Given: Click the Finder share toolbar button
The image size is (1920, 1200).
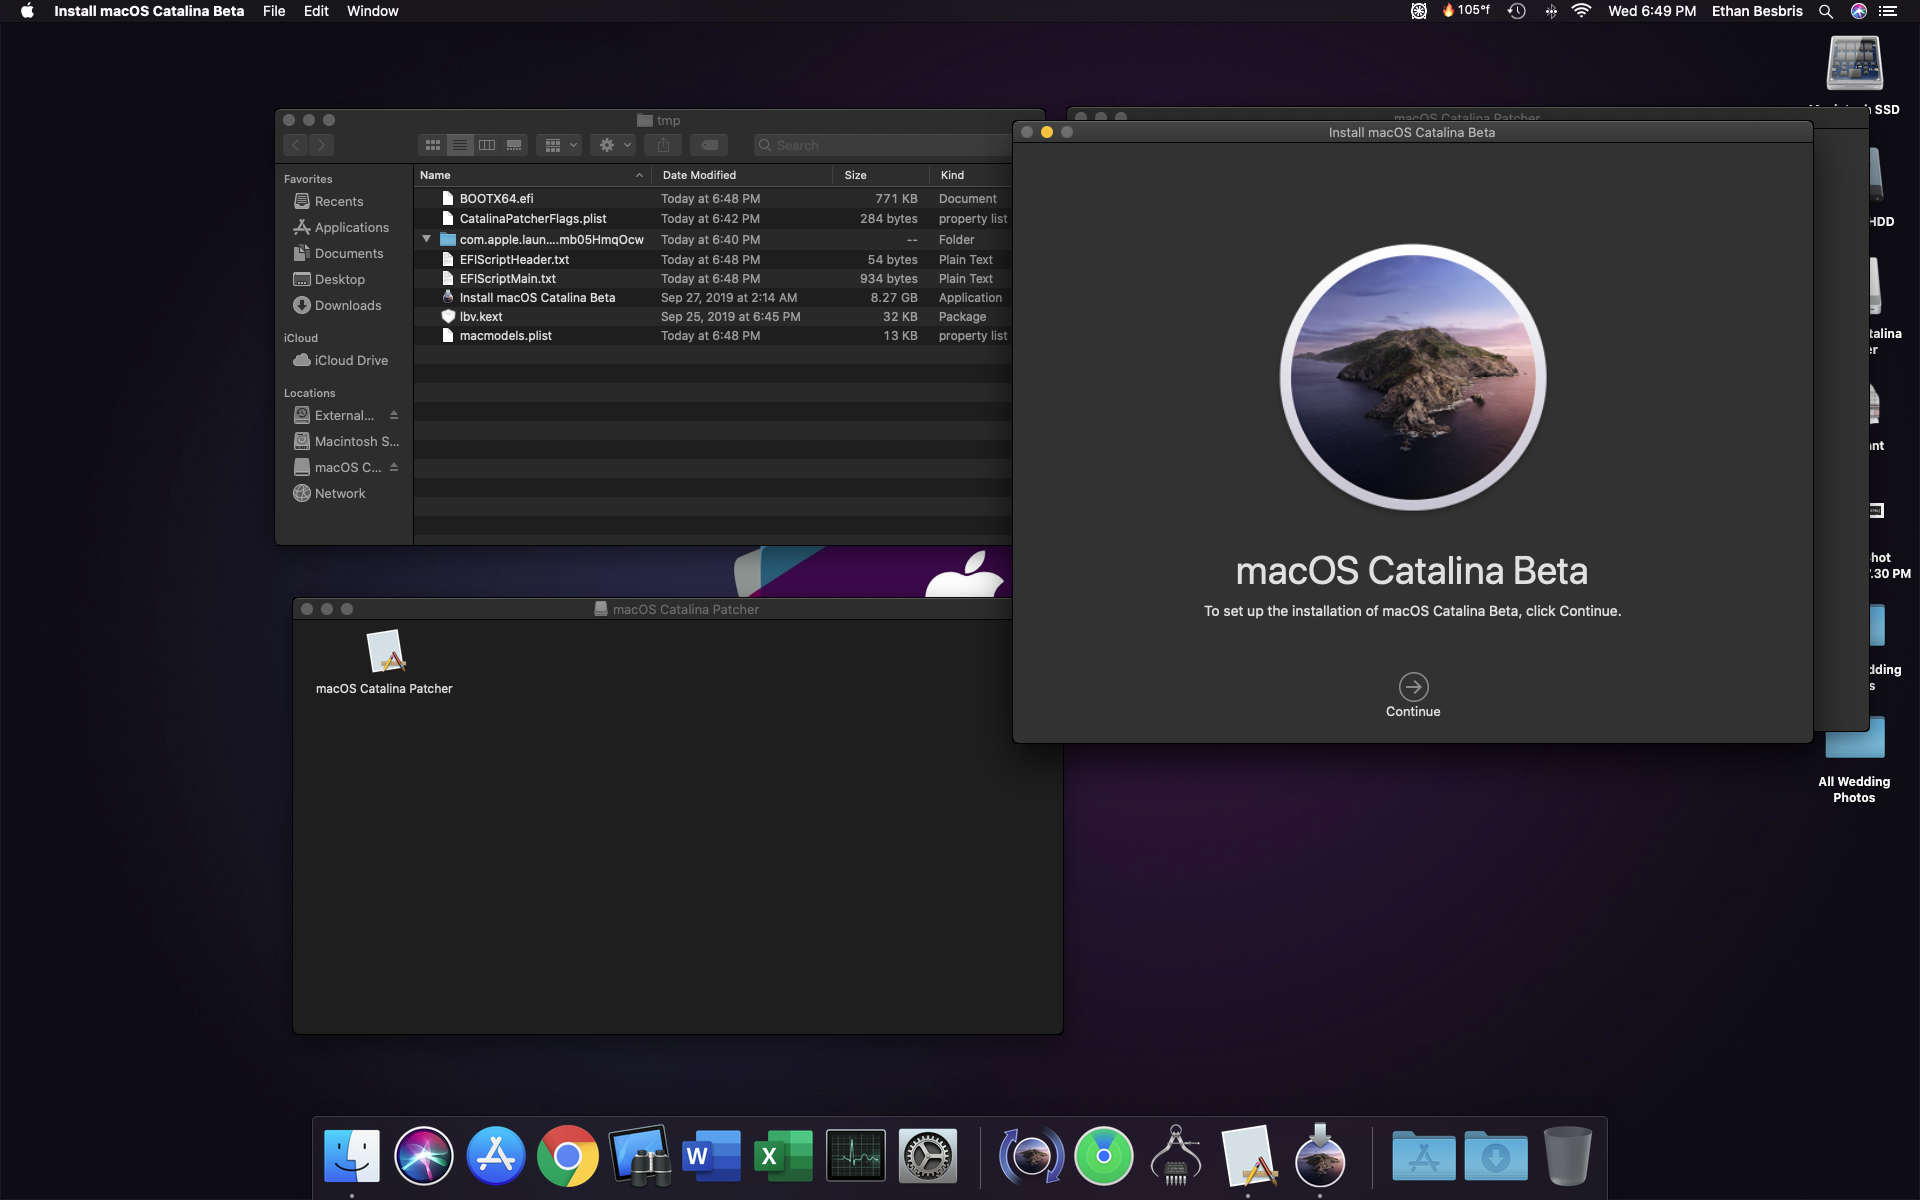Looking at the screenshot, I should (663, 145).
